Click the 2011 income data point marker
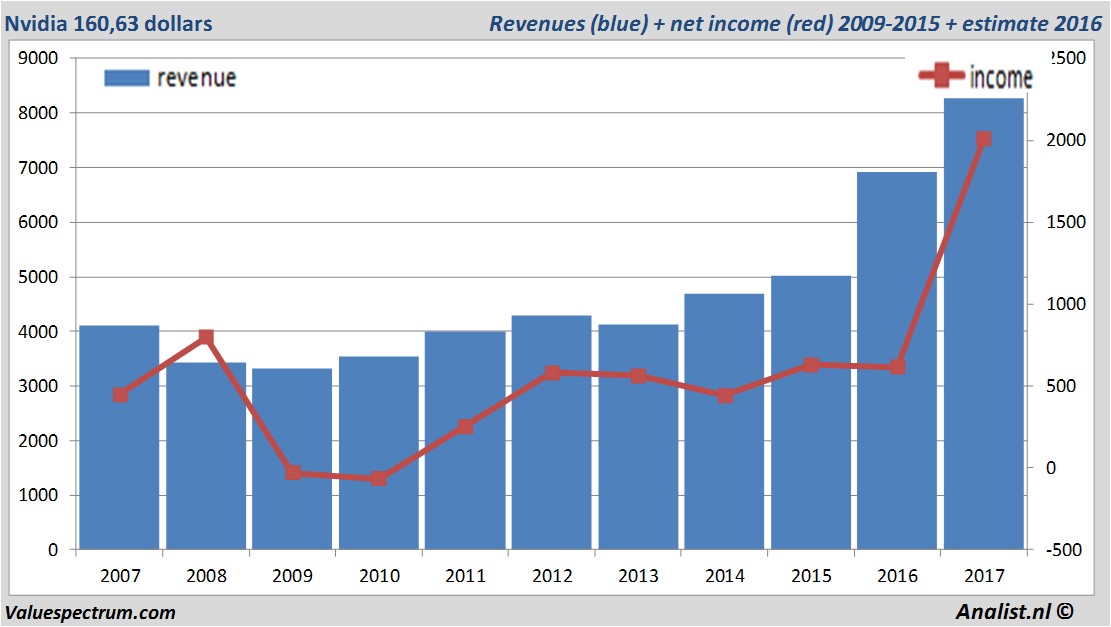This screenshot has height=627, width=1111. 466,426
